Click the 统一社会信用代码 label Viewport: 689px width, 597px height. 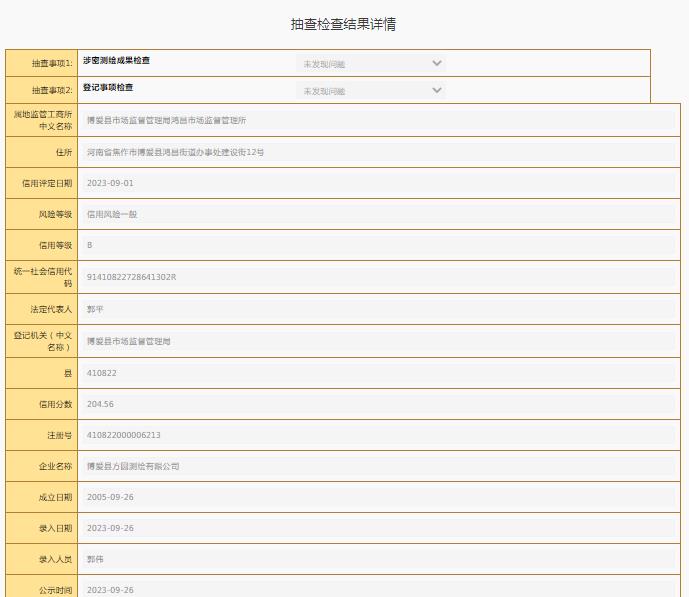pos(43,277)
